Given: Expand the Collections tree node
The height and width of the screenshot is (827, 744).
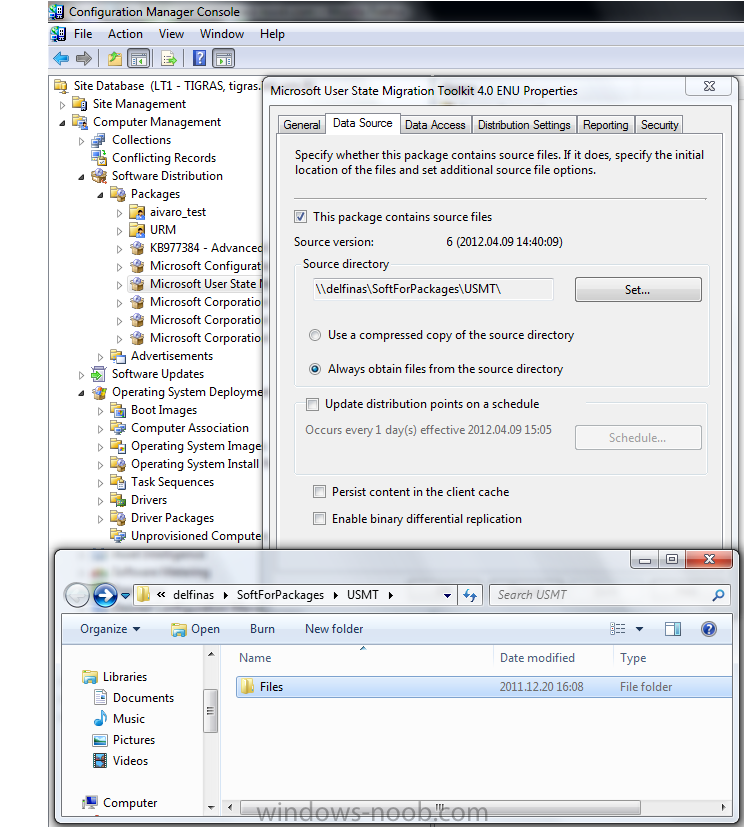Looking at the screenshot, I should pyautogui.click(x=81, y=141).
